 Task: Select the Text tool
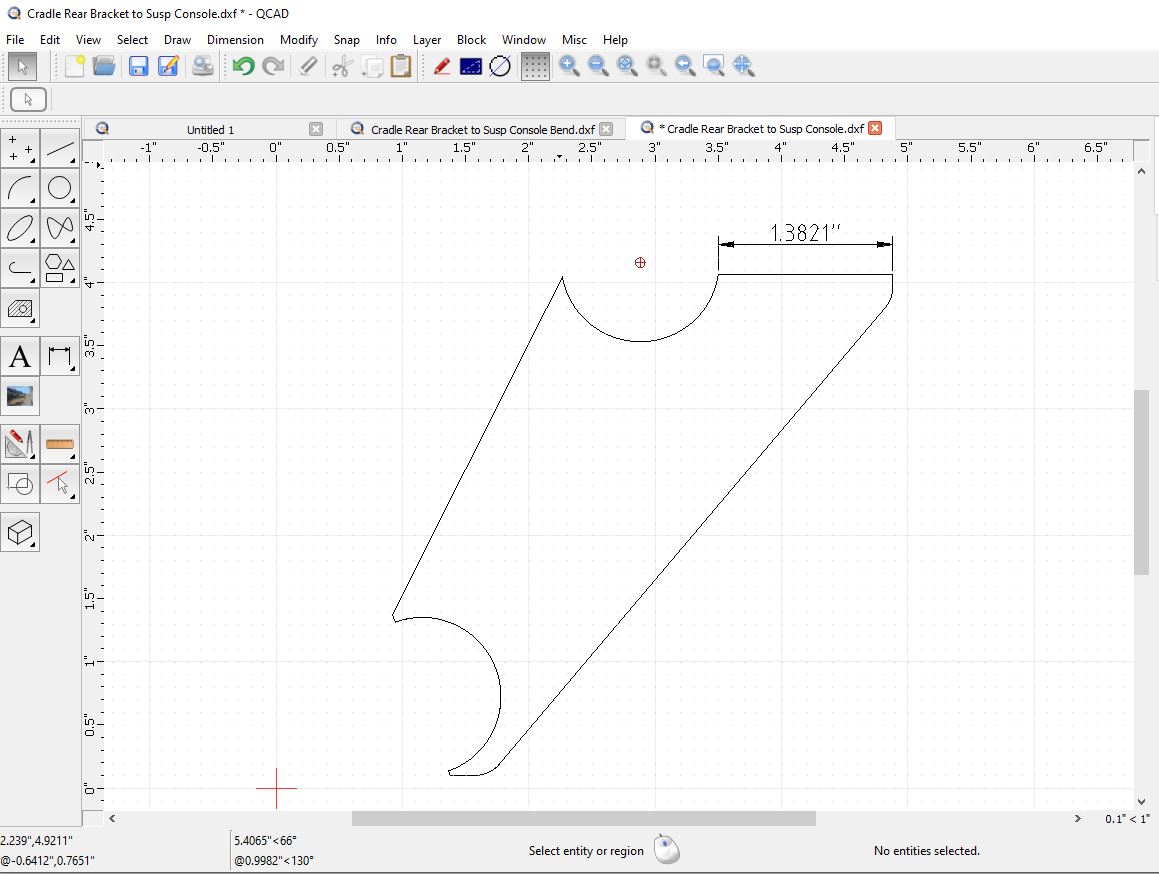point(20,357)
